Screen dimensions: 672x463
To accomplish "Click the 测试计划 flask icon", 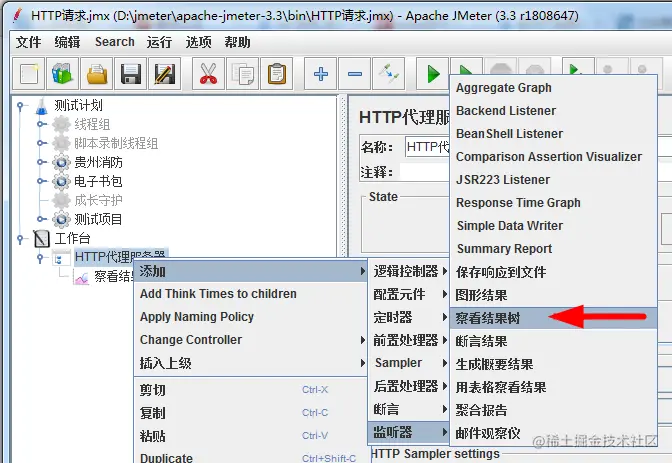I will tap(42, 105).
